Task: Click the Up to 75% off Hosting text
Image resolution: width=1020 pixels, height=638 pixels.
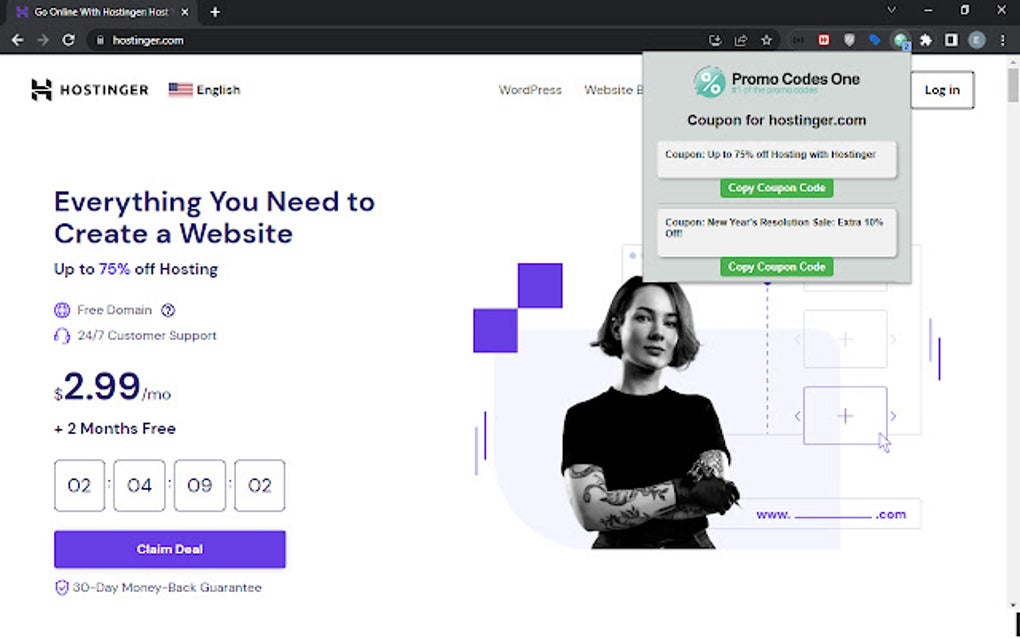Action: pyautogui.click(x=136, y=269)
